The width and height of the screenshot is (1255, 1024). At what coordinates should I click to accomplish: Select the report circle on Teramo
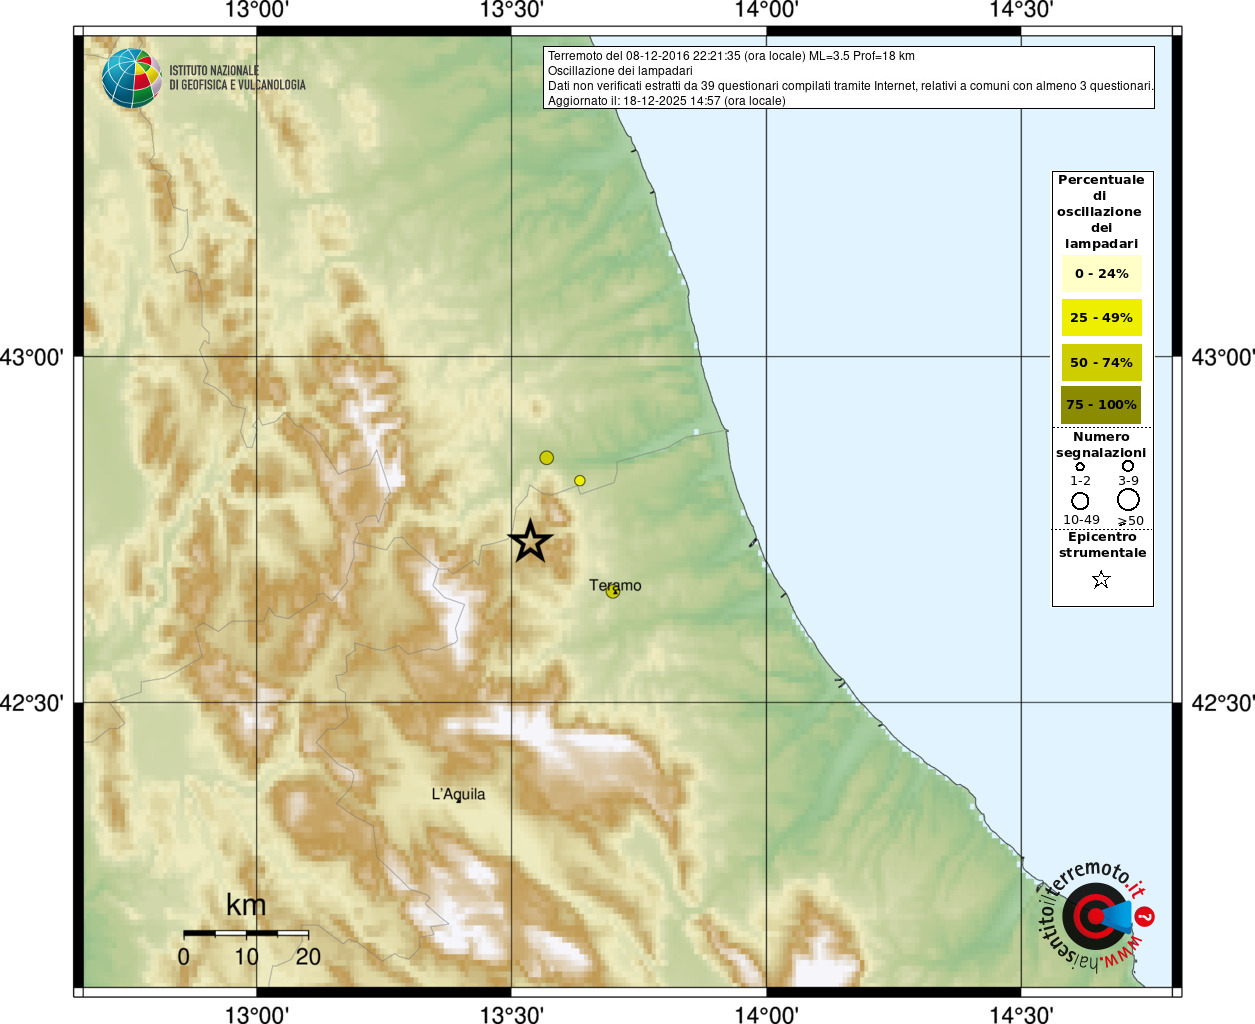tap(613, 591)
